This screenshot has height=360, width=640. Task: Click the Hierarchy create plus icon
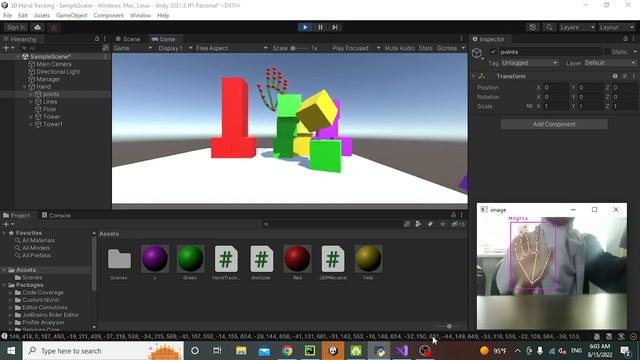[x=8, y=48]
